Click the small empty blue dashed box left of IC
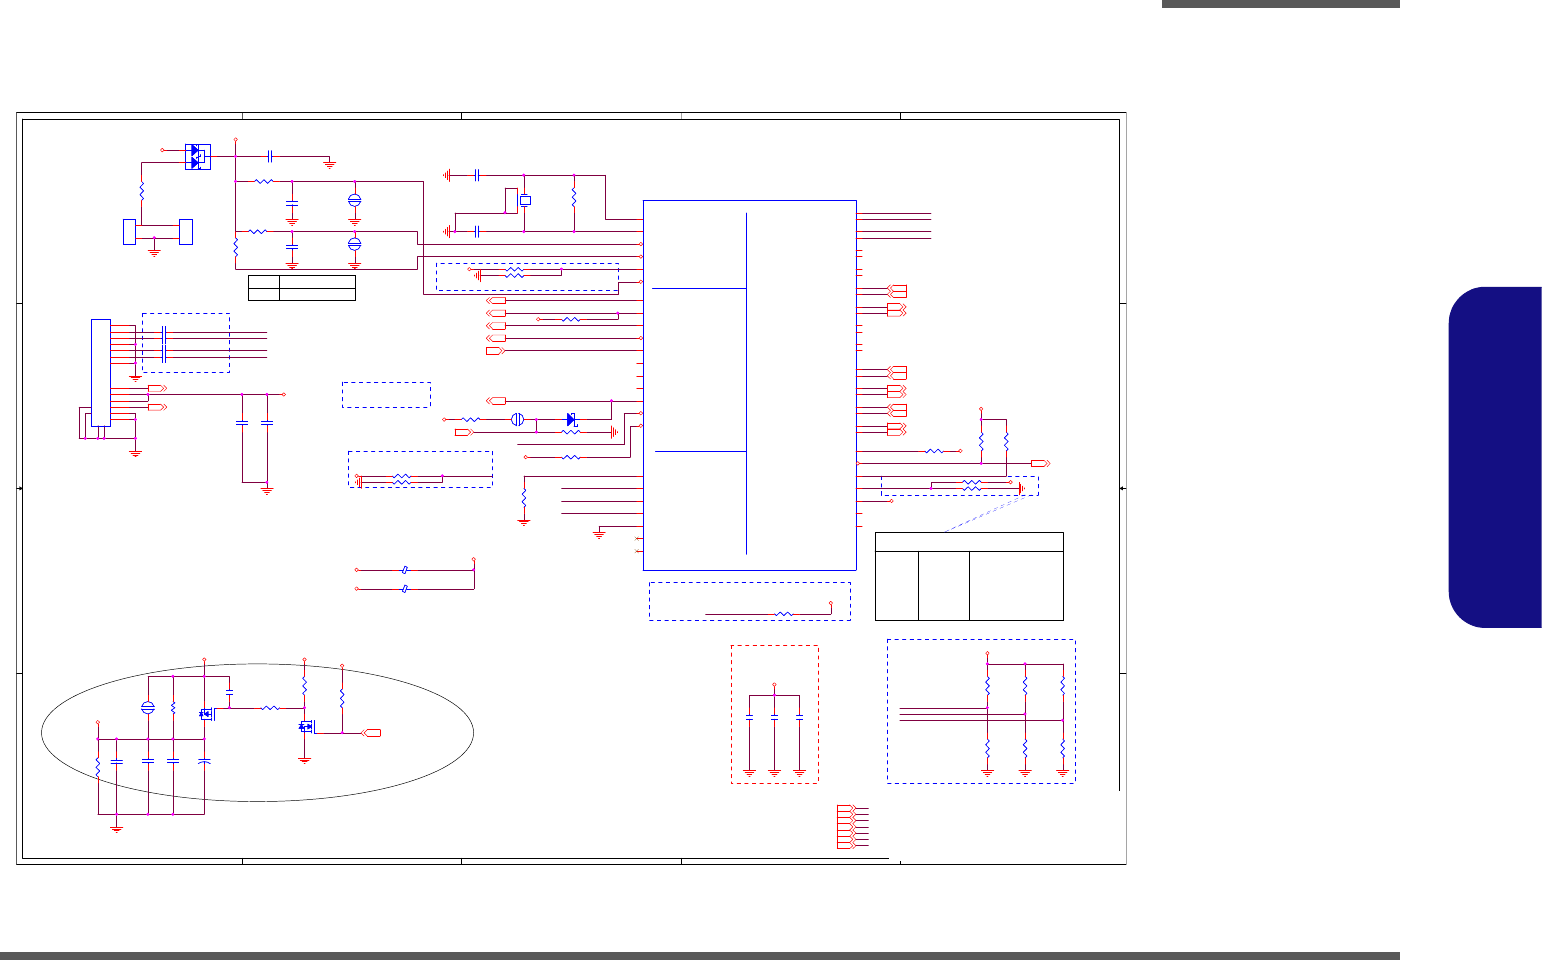The height and width of the screenshot is (960, 1542). tap(386, 394)
